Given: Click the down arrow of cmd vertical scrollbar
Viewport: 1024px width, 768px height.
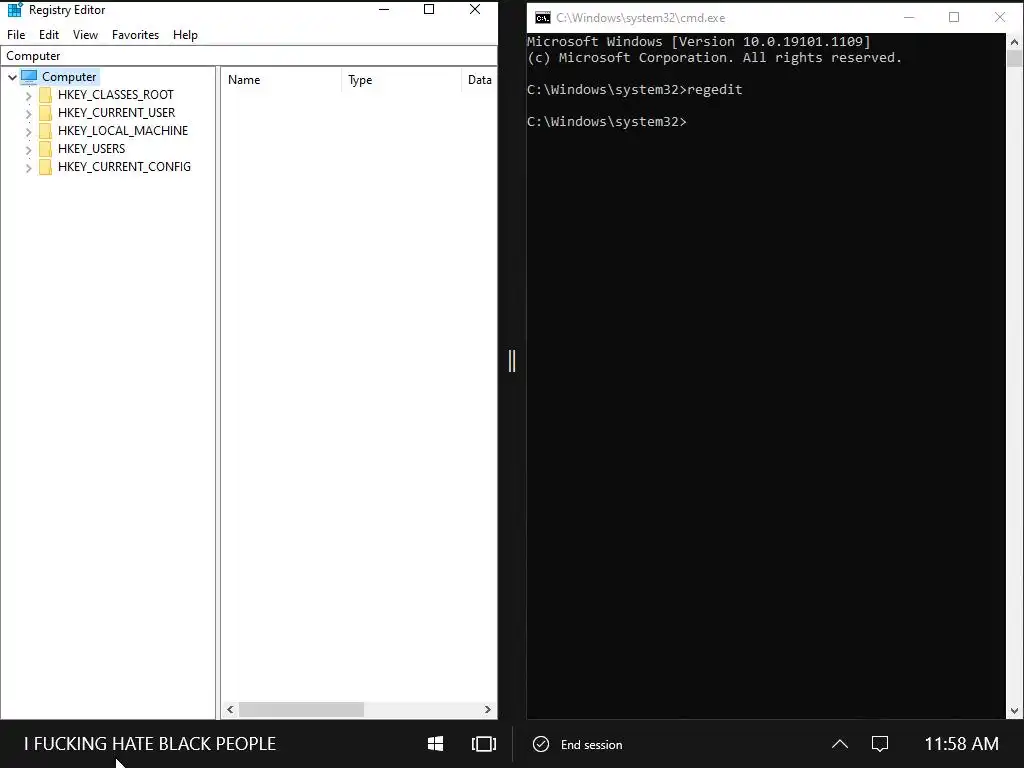Looking at the screenshot, I should pos(1014,711).
